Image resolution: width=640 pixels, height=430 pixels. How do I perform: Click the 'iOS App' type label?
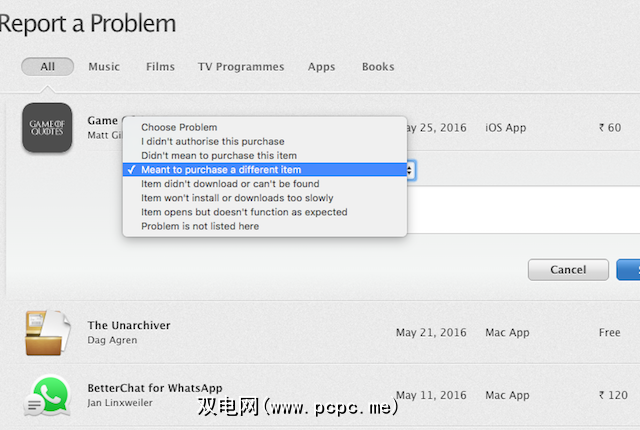(505, 128)
